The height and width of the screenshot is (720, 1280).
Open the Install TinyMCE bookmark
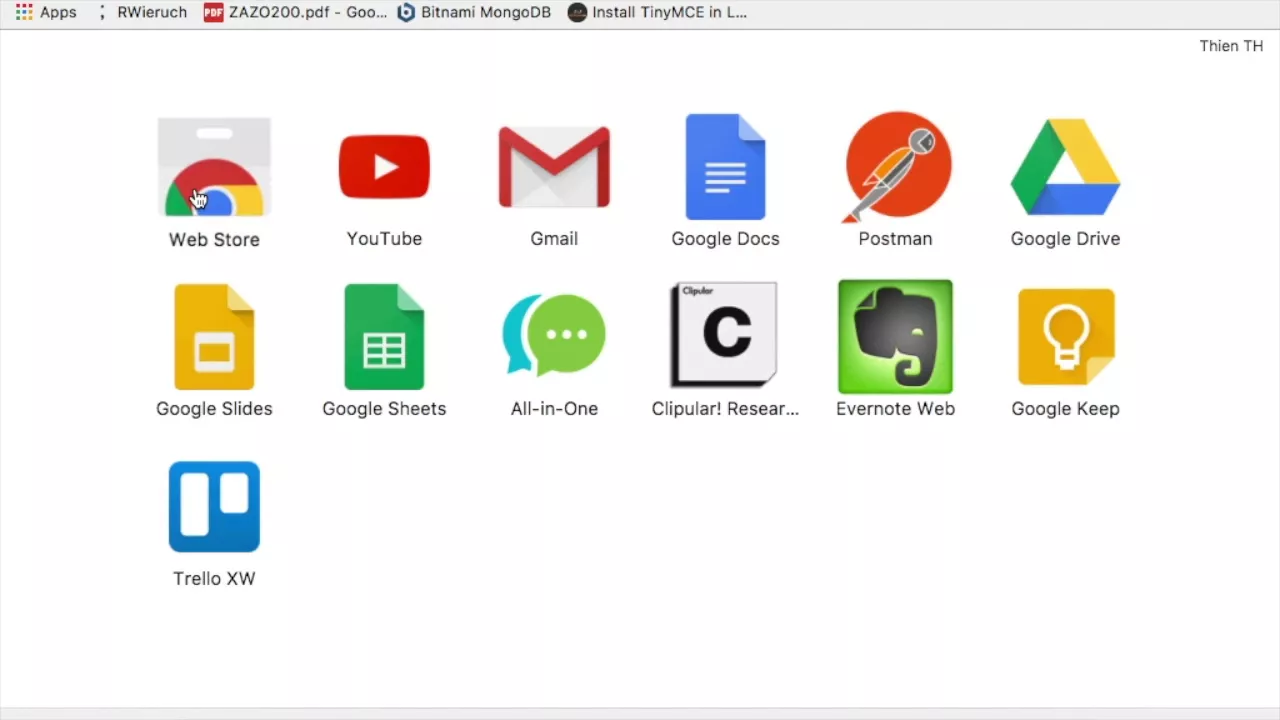(x=657, y=13)
